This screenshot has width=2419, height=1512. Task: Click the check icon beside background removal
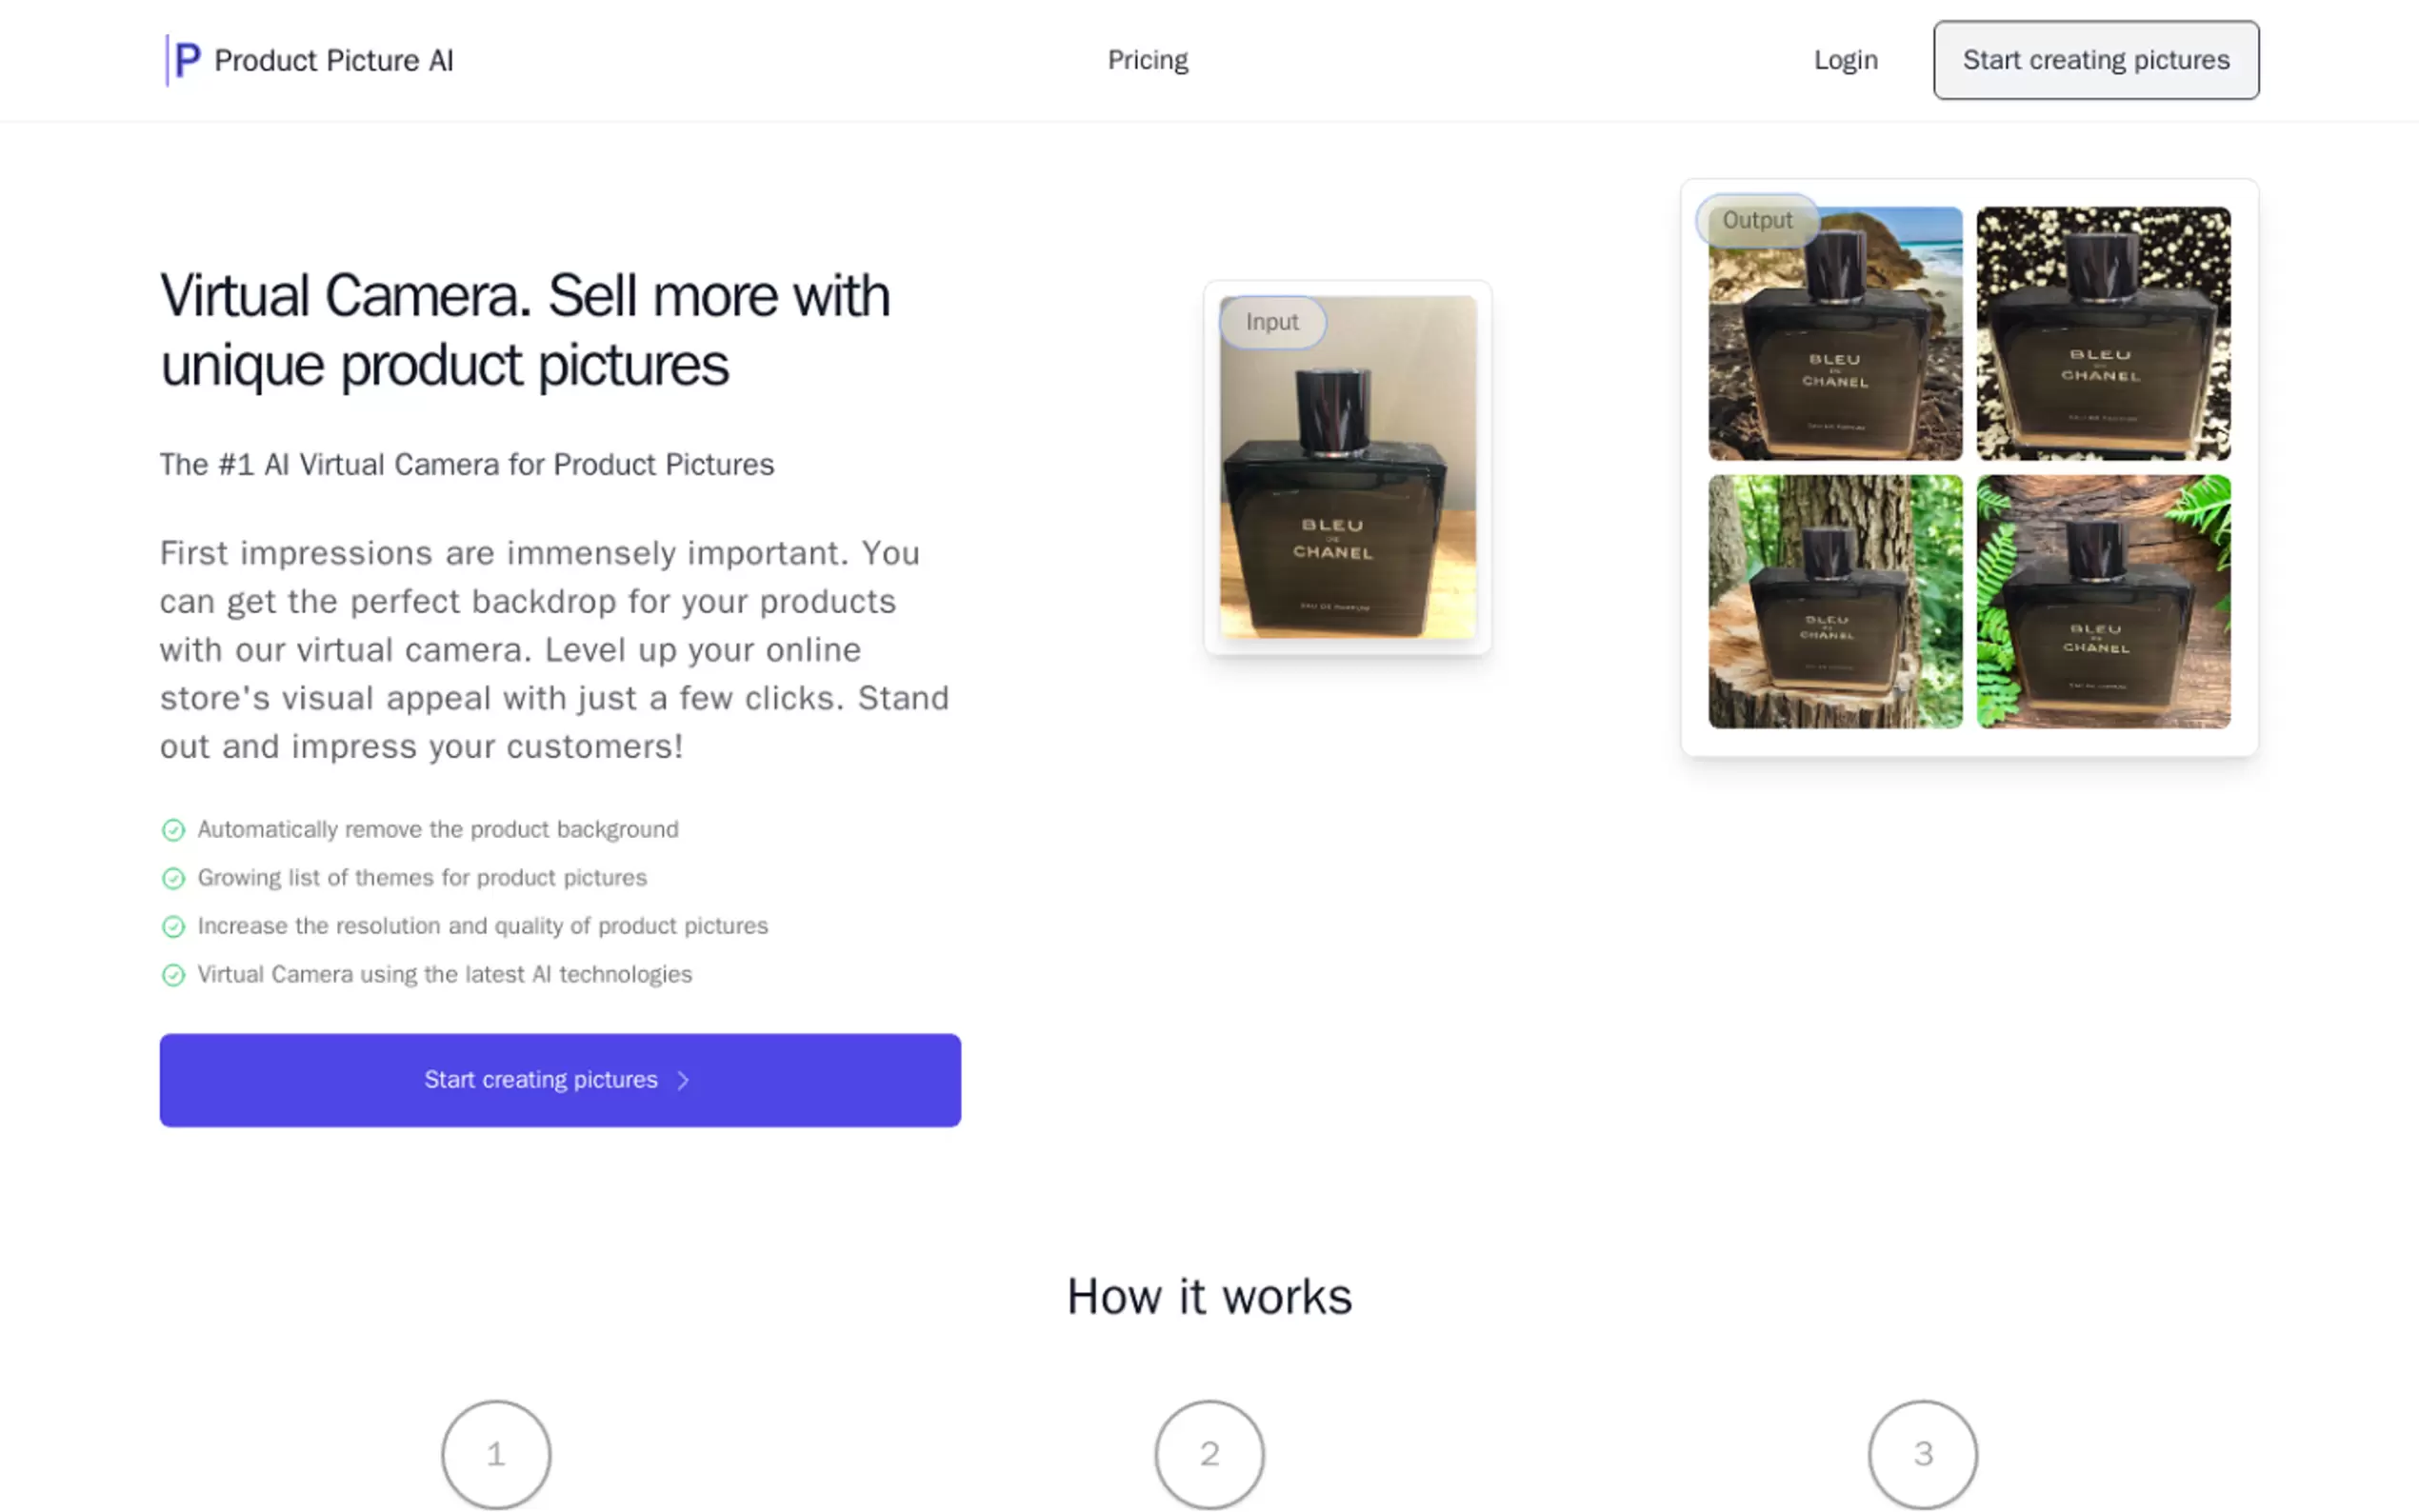(x=173, y=830)
